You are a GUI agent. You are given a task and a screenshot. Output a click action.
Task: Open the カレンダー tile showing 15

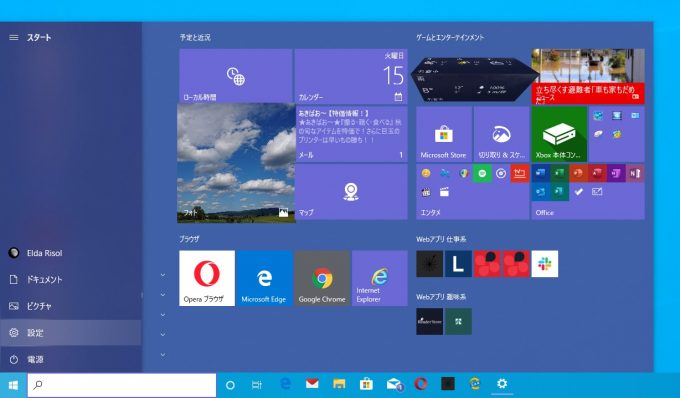click(351, 76)
